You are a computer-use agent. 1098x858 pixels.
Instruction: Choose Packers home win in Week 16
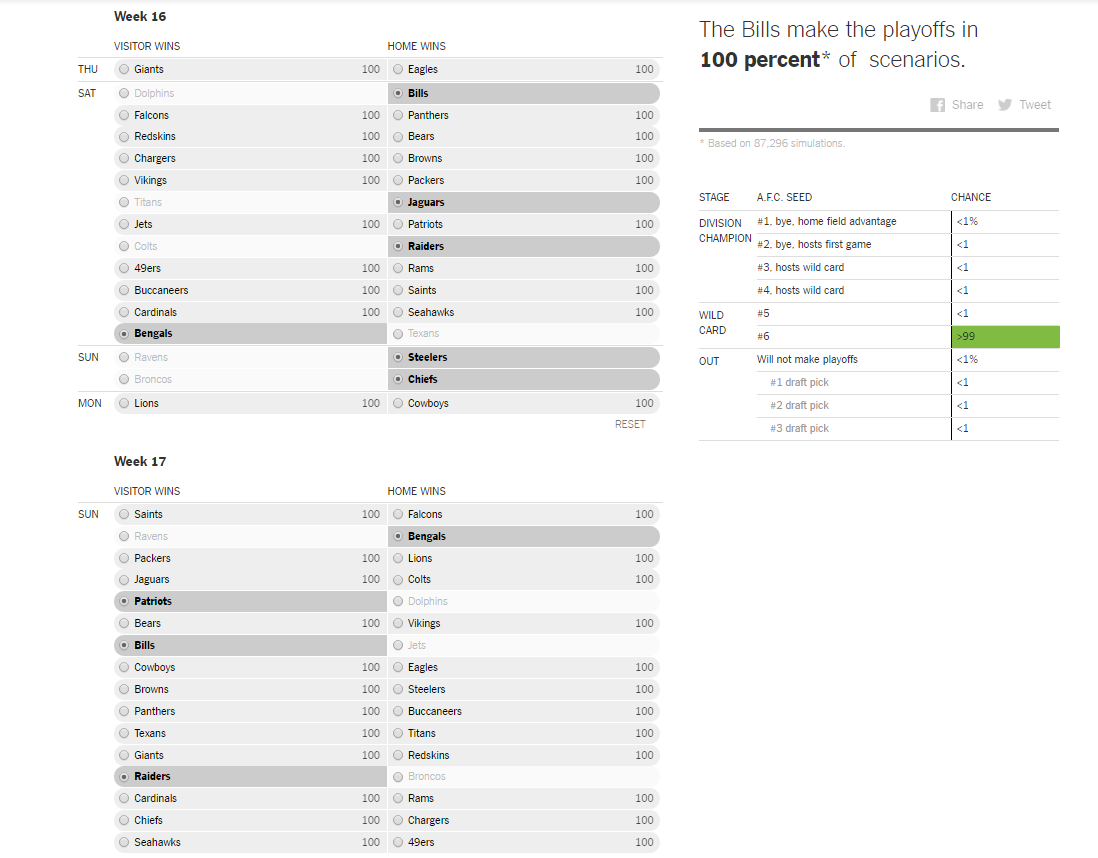pos(524,180)
